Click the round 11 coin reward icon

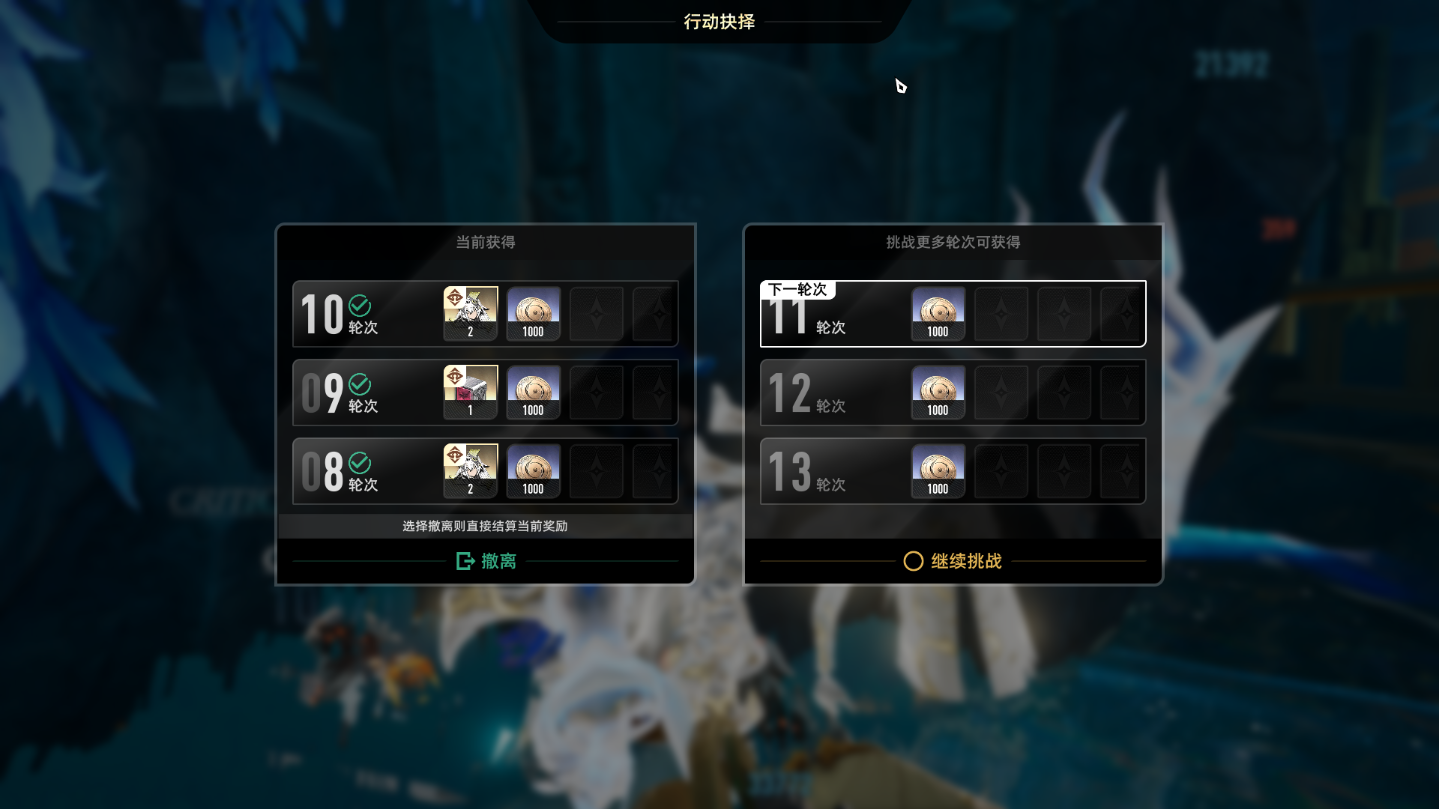[x=938, y=314]
